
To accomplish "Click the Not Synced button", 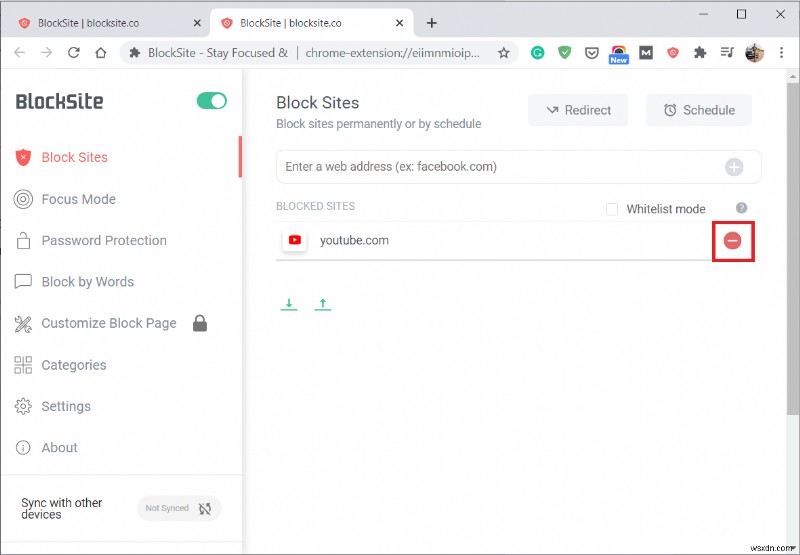I will 179,509.
